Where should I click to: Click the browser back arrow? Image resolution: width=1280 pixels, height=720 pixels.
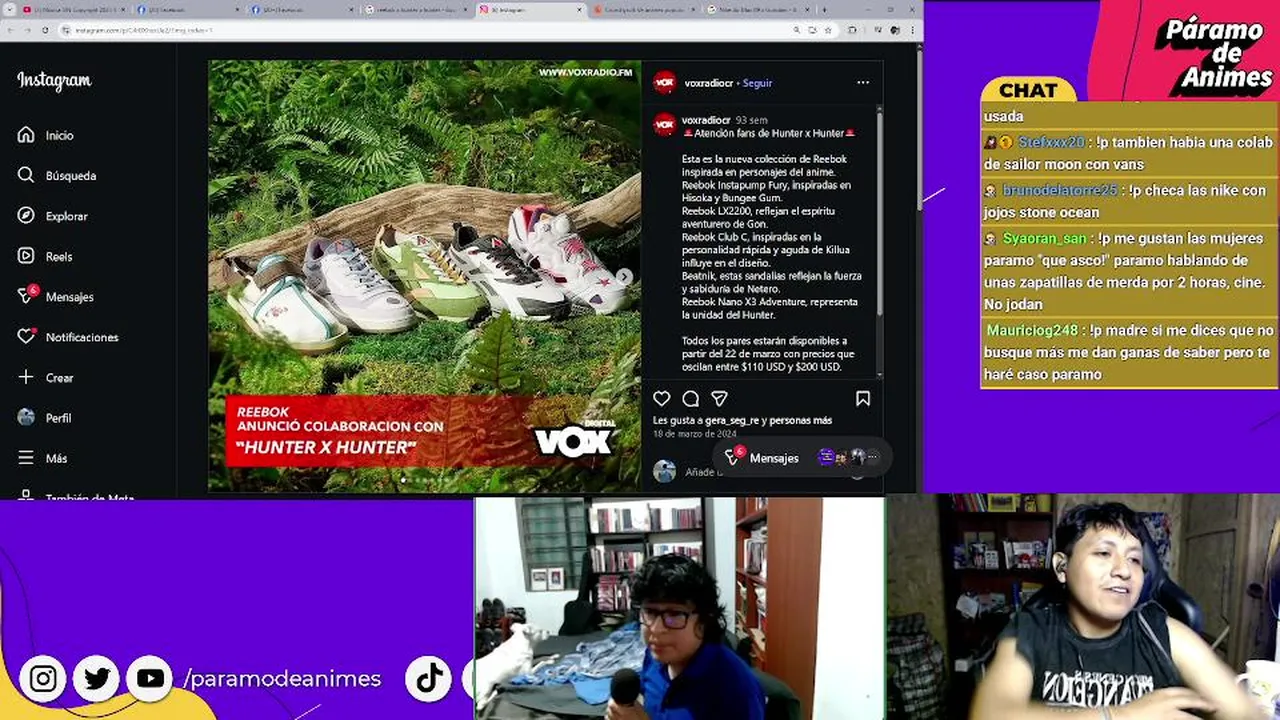pyautogui.click(x=13, y=30)
